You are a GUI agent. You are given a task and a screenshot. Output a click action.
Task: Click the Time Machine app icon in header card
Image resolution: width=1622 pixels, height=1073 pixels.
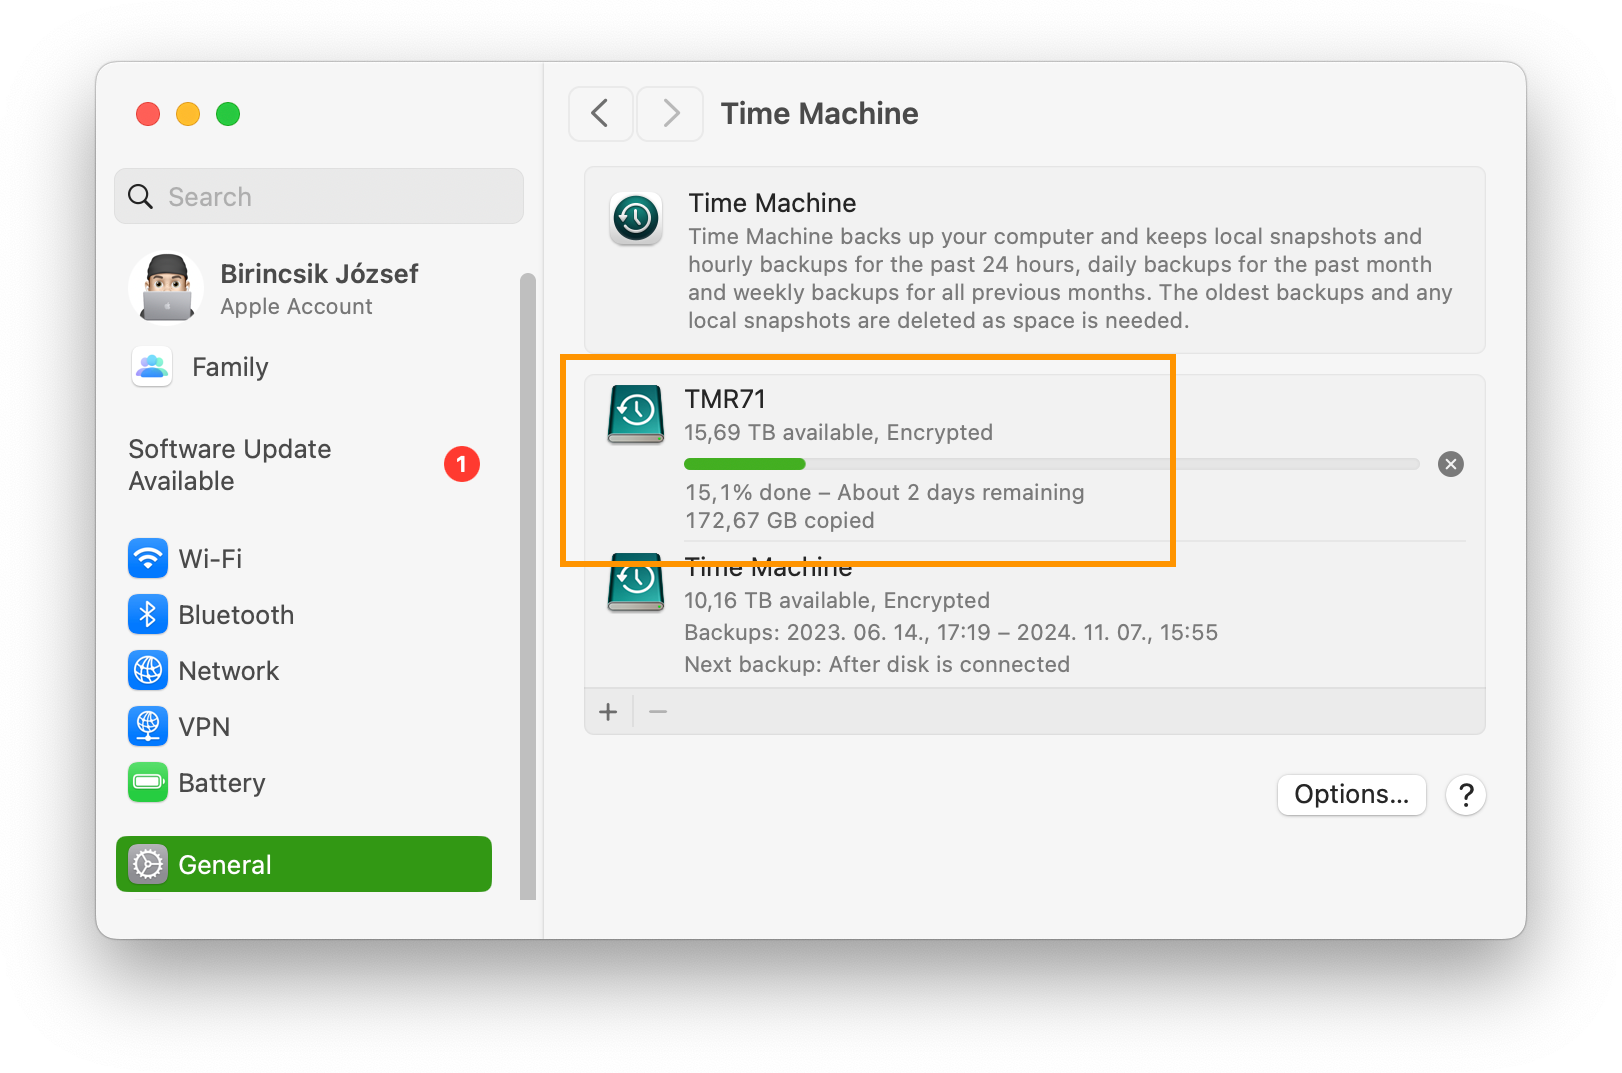[635, 217]
